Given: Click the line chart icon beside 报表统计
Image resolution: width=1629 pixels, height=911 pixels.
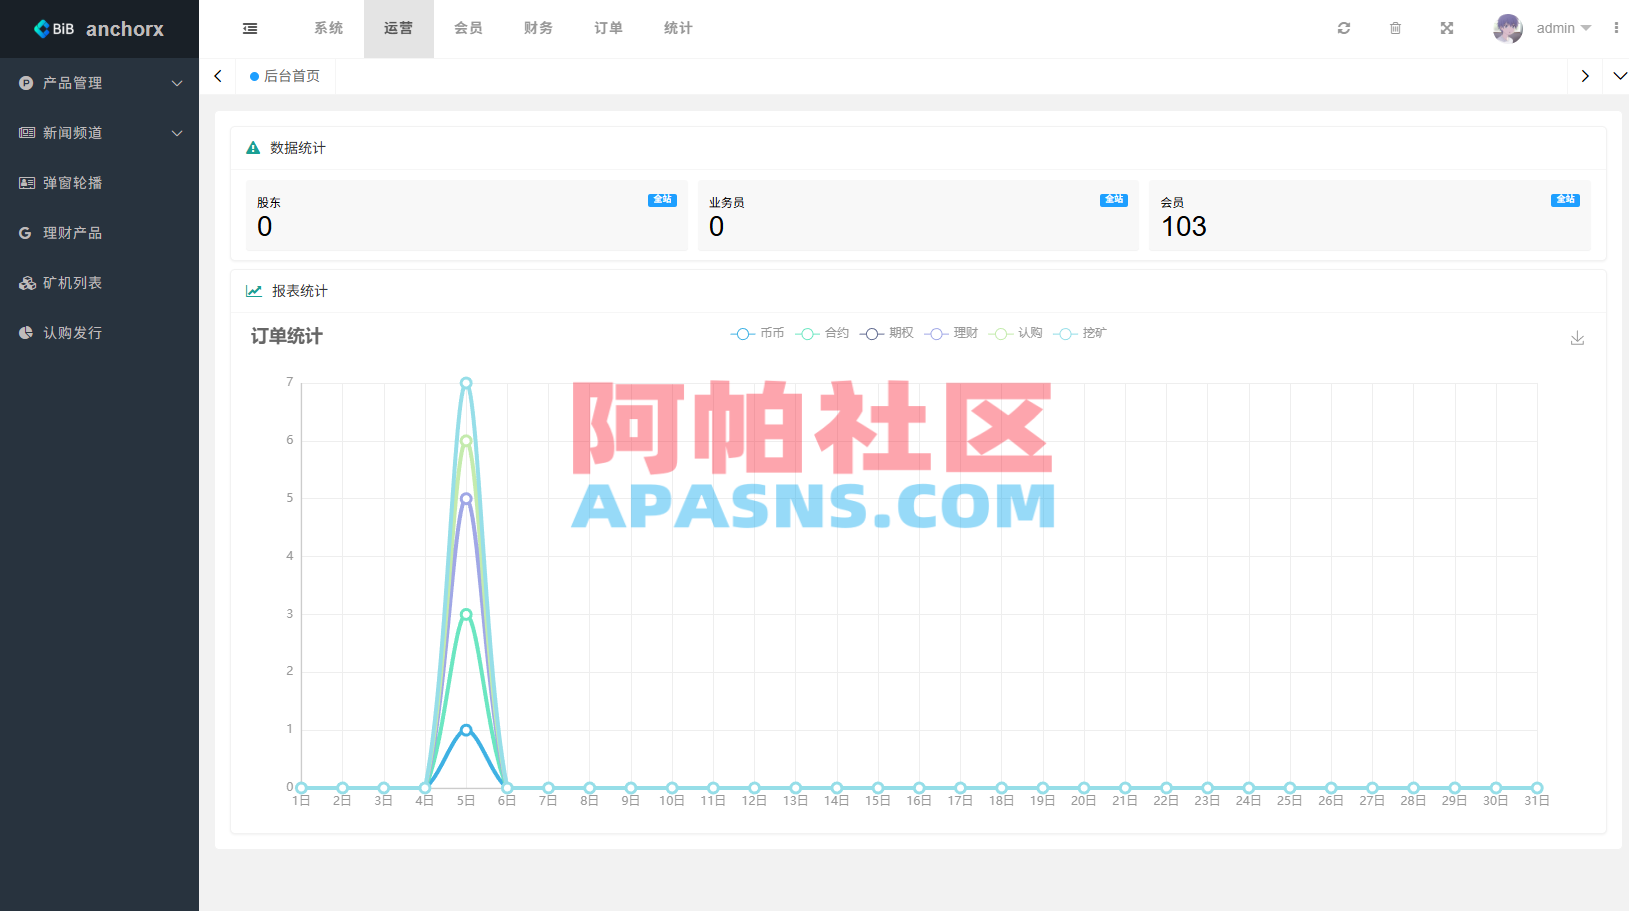Looking at the screenshot, I should (x=254, y=291).
